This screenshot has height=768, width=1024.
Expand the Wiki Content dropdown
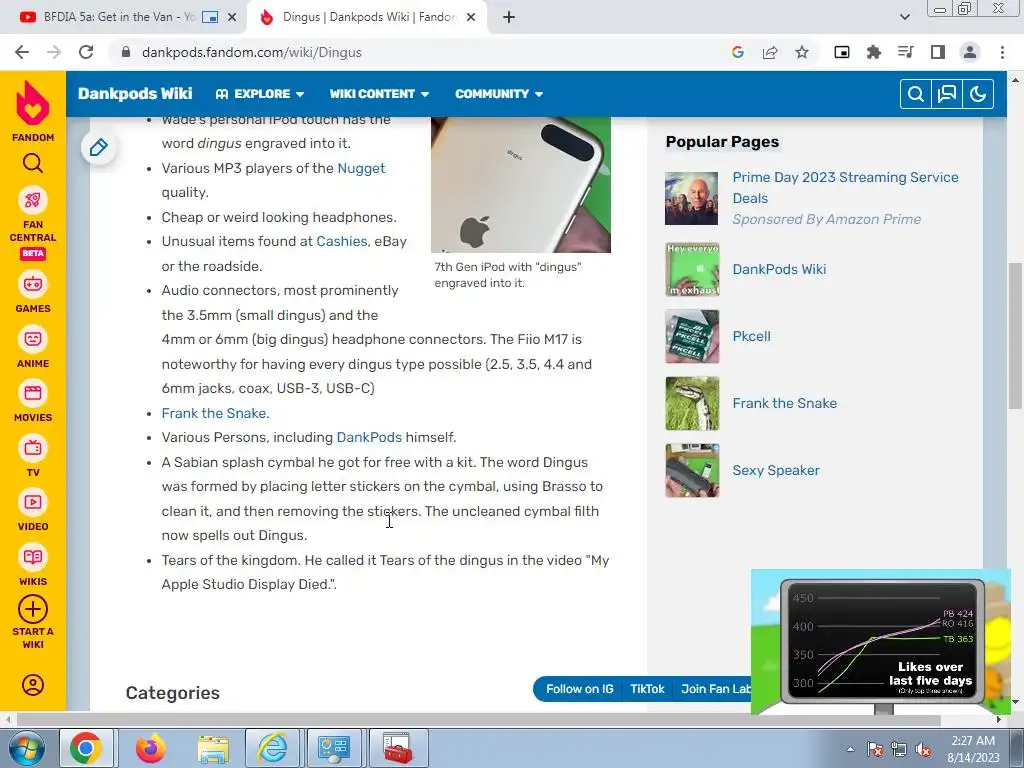pyautogui.click(x=379, y=94)
